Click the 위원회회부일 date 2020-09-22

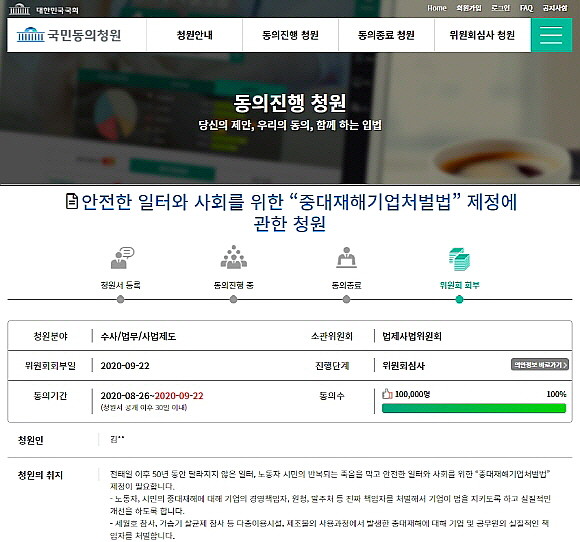(125, 366)
